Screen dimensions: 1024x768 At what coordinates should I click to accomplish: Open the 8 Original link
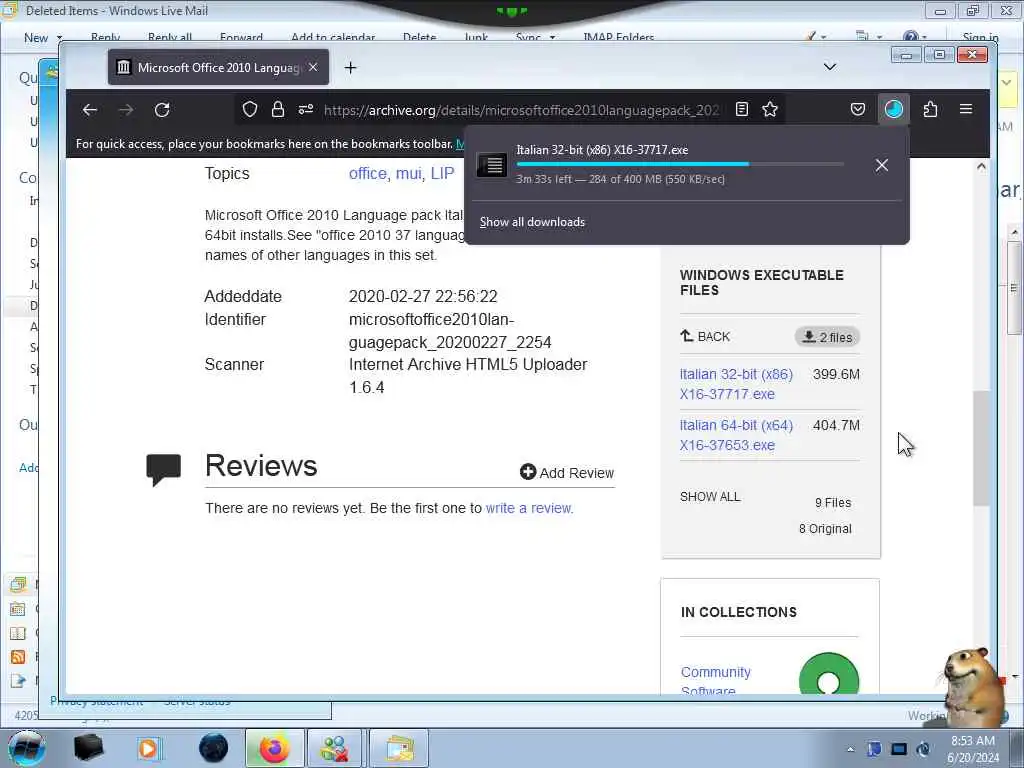[825, 528]
